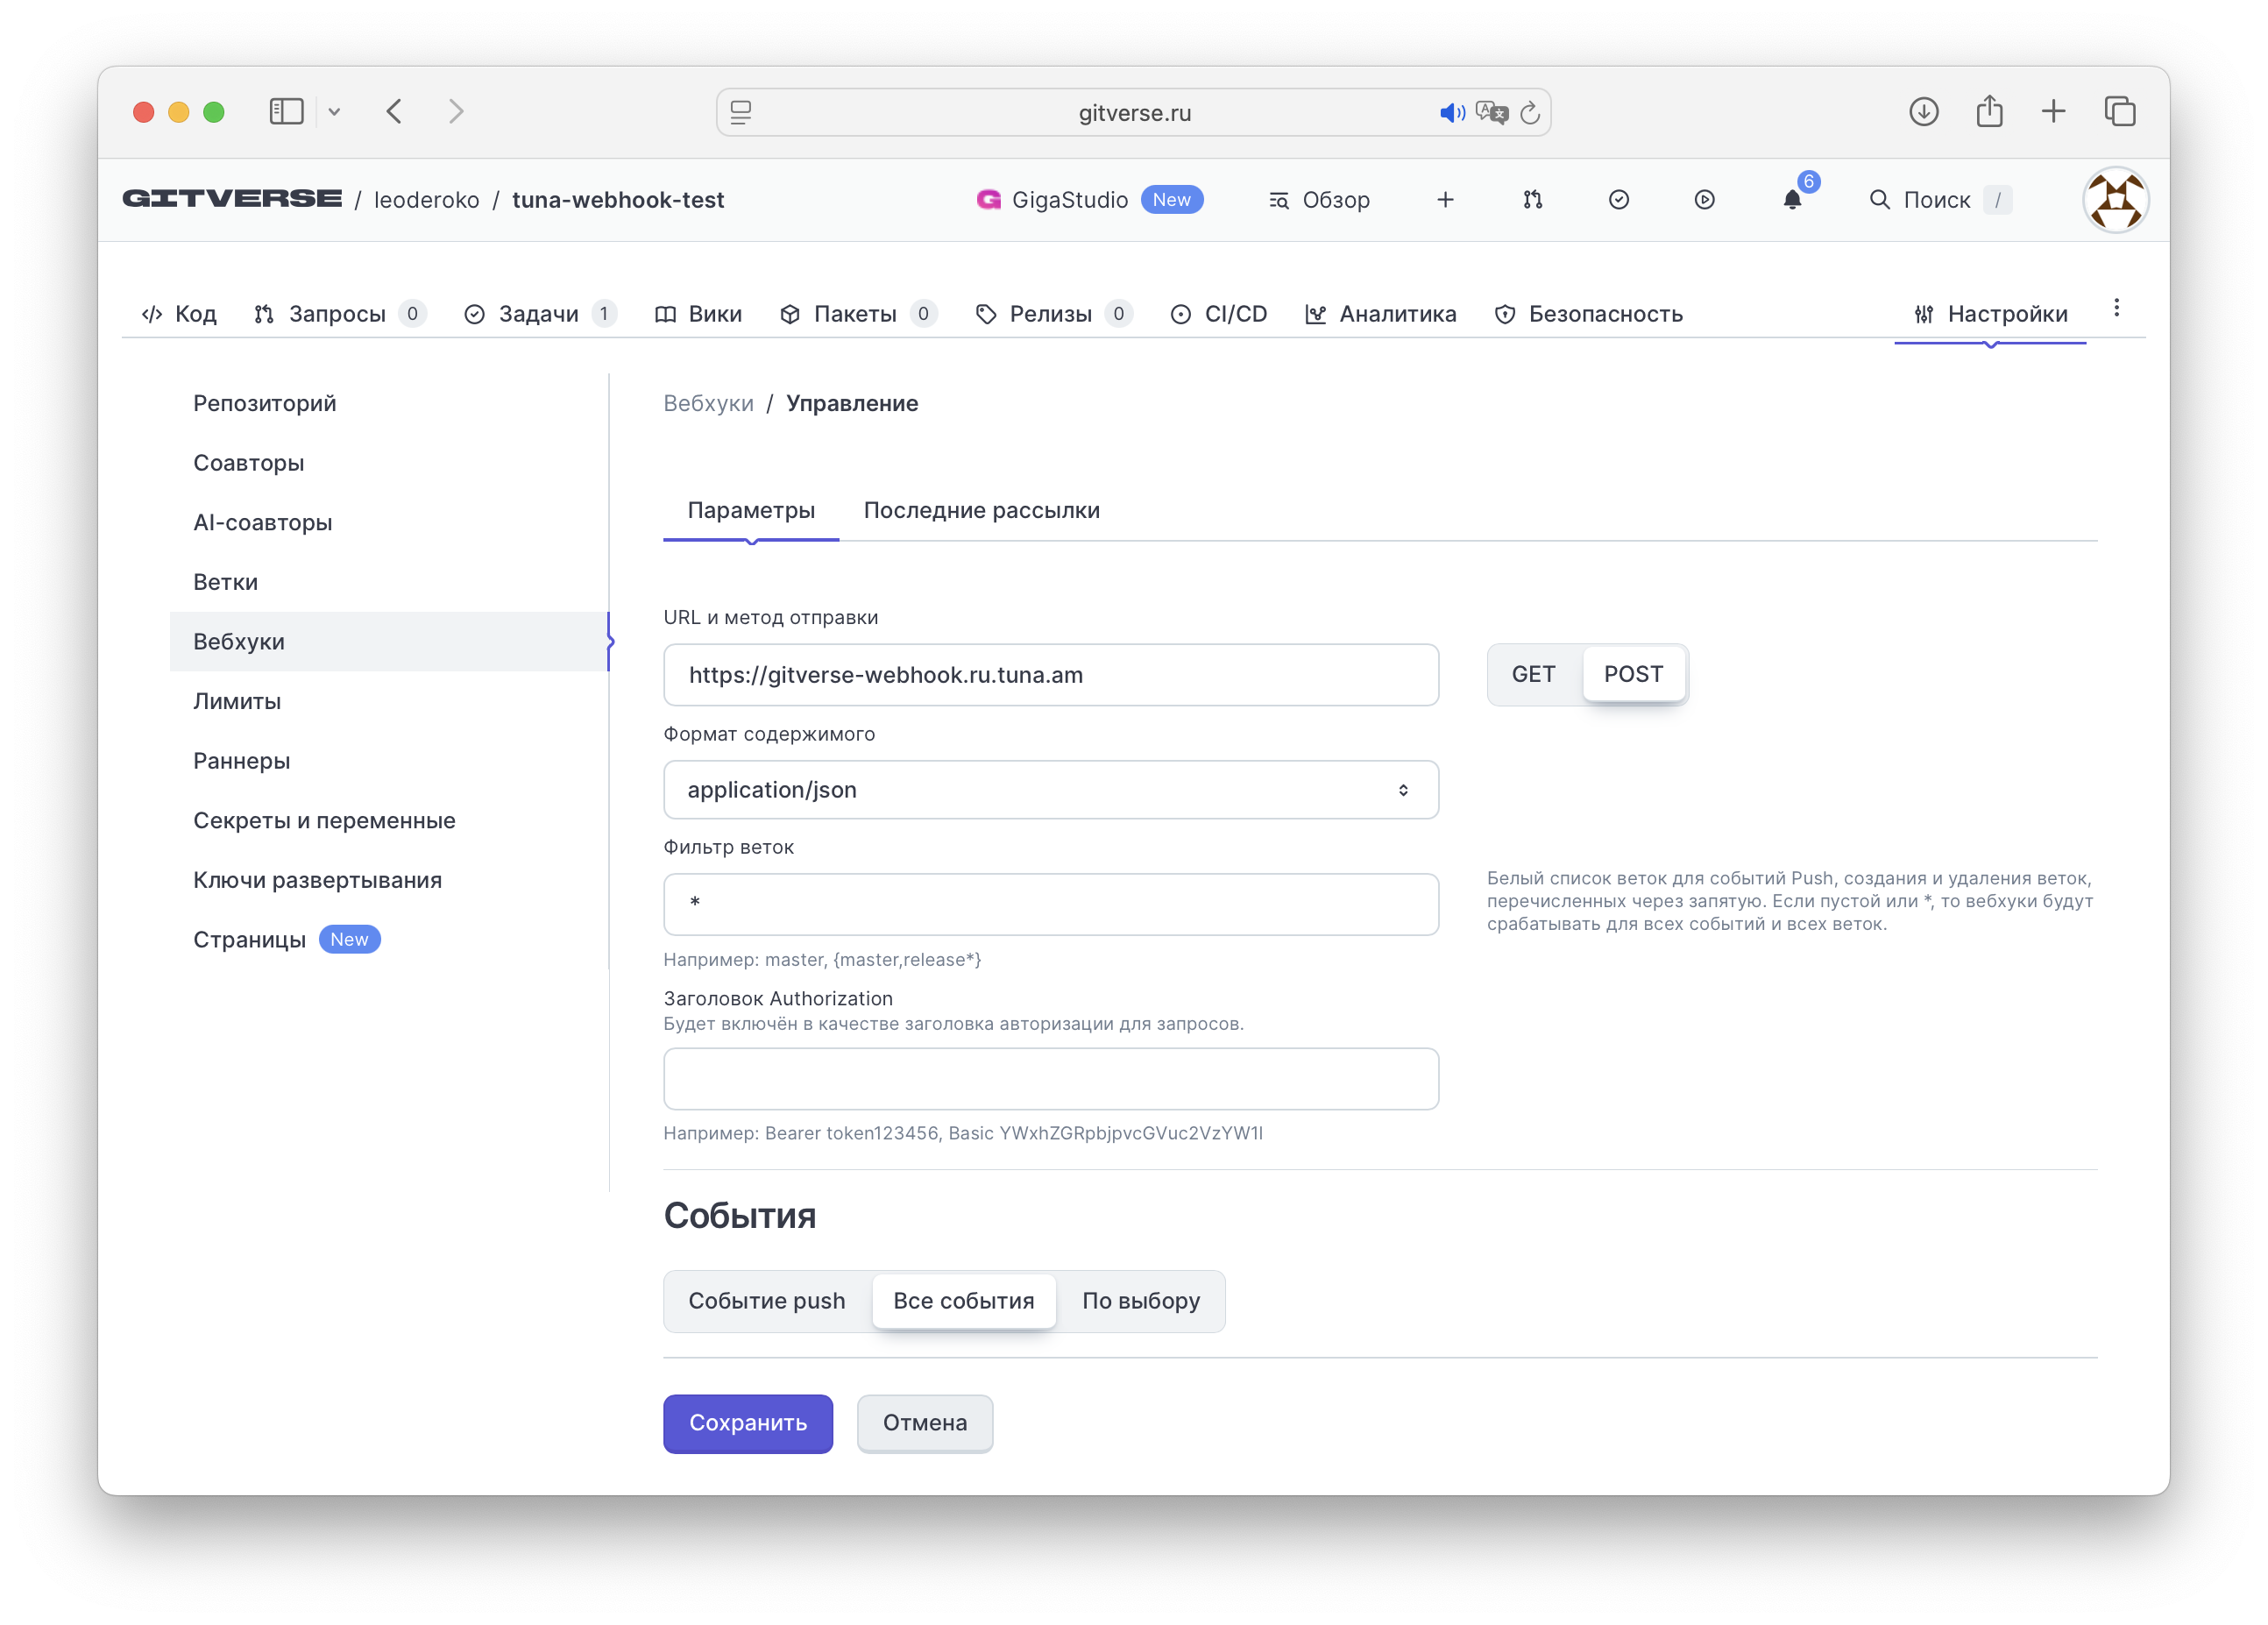The height and width of the screenshot is (1625, 2268).
Task: Click the page reload icon in address bar
Action: (x=1530, y=113)
